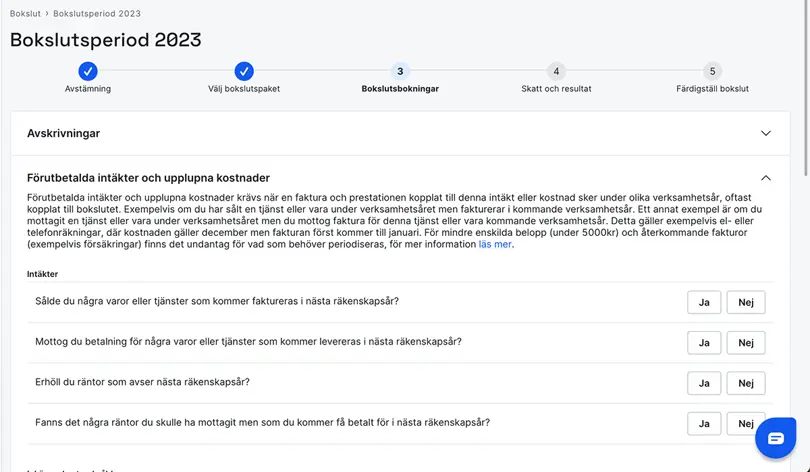
Task: Click question text 'Sålde du några varor'
Action: point(217,301)
